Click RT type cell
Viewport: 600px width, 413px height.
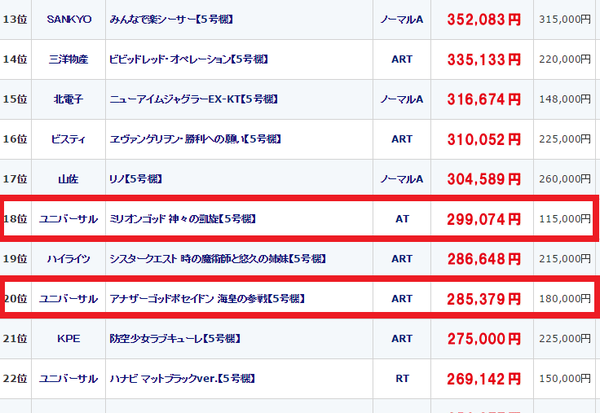pos(402,378)
